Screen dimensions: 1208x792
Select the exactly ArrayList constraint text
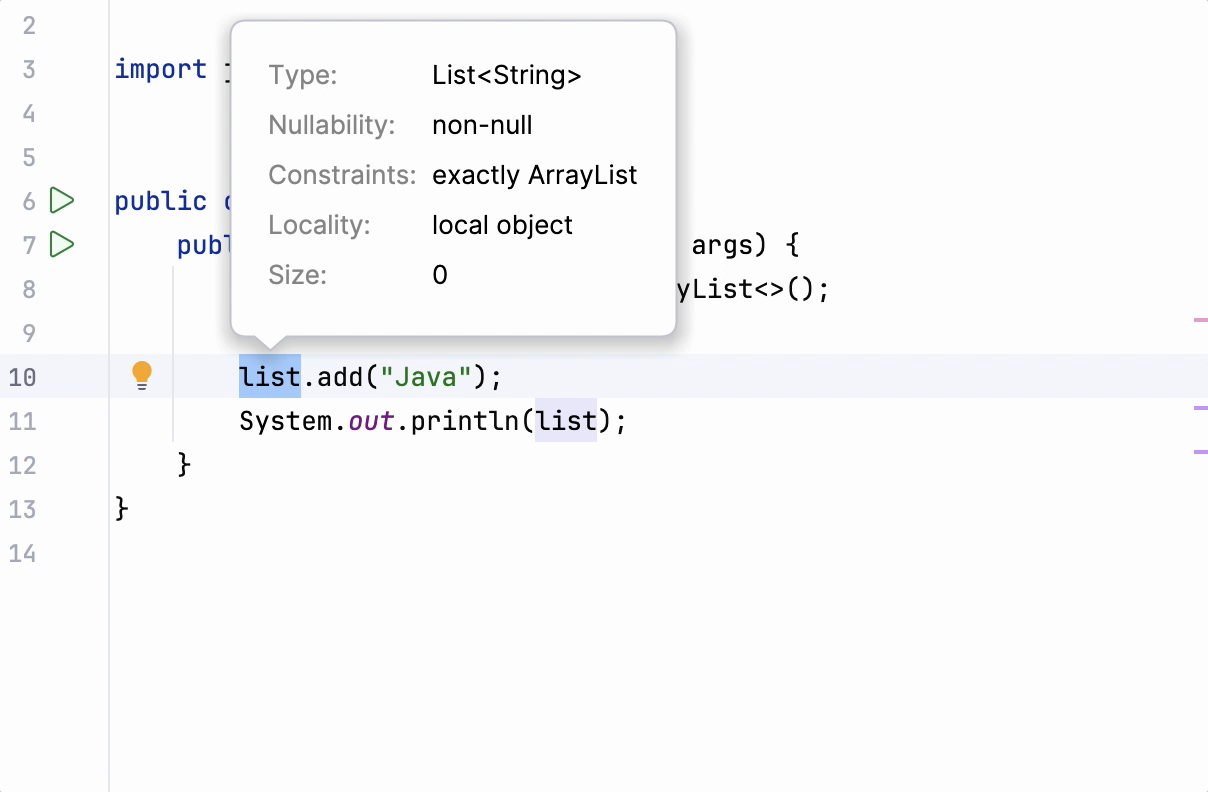534,174
